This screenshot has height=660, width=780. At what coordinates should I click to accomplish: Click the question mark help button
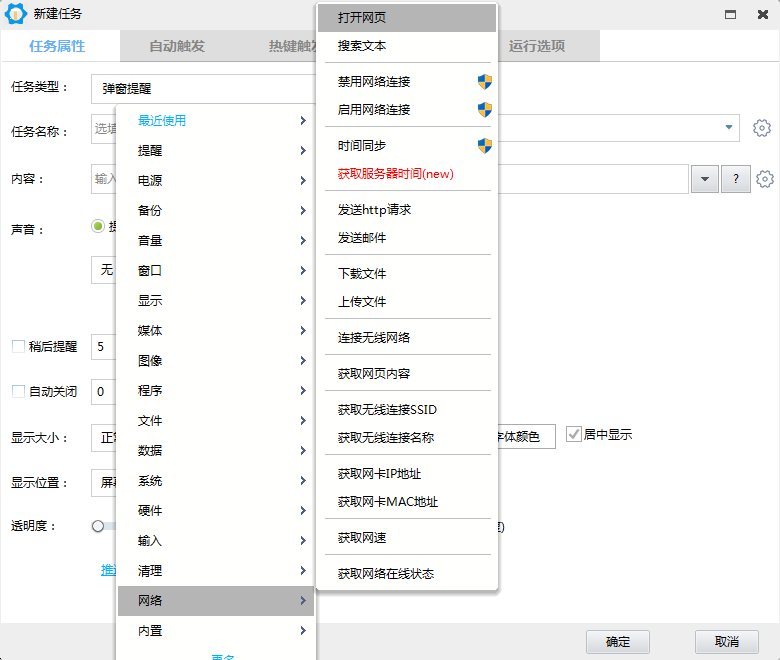click(736, 179)
